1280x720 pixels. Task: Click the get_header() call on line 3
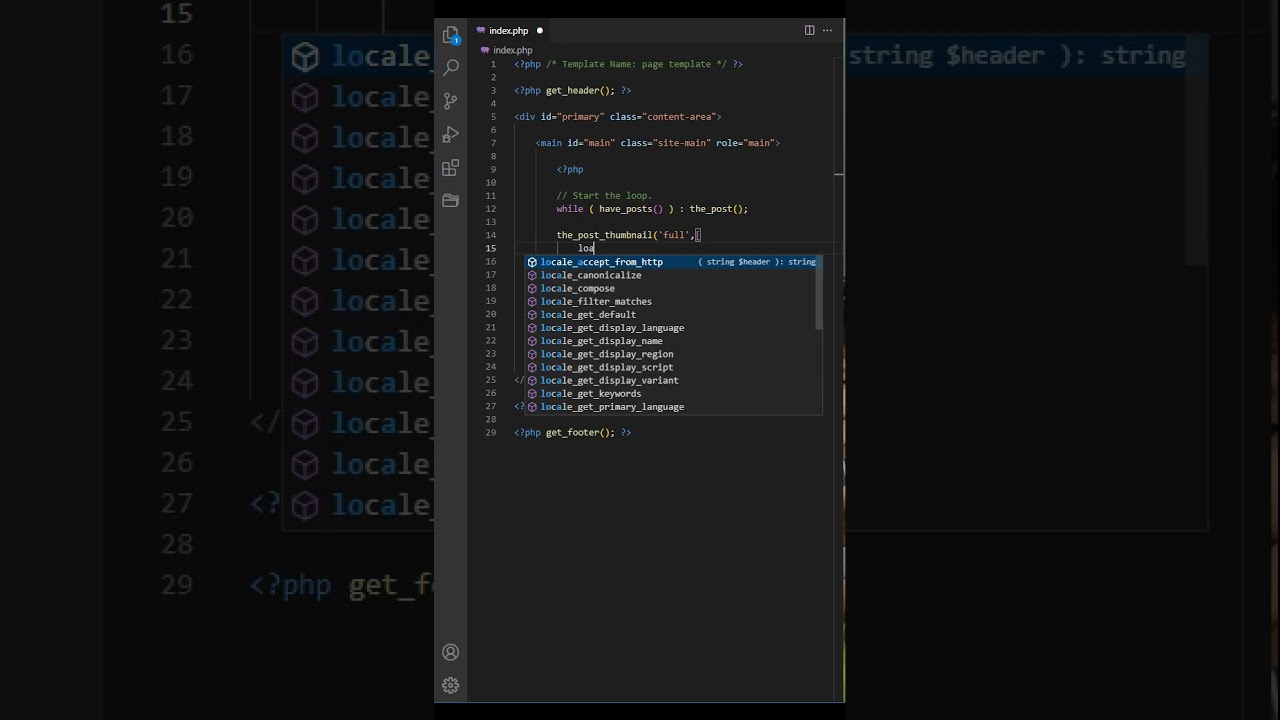[580, 90]
